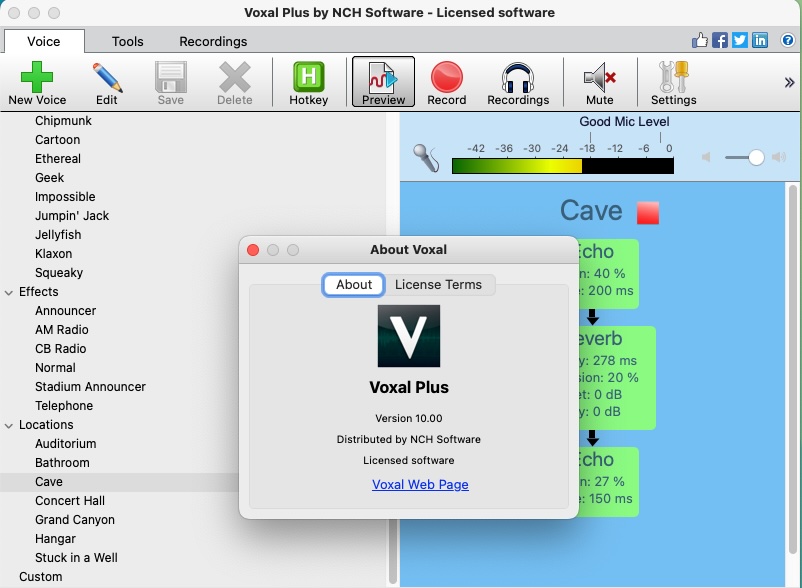Open help with the question mark icon
The width and height of the screenshot is (802, 588).
pos(788,40)
